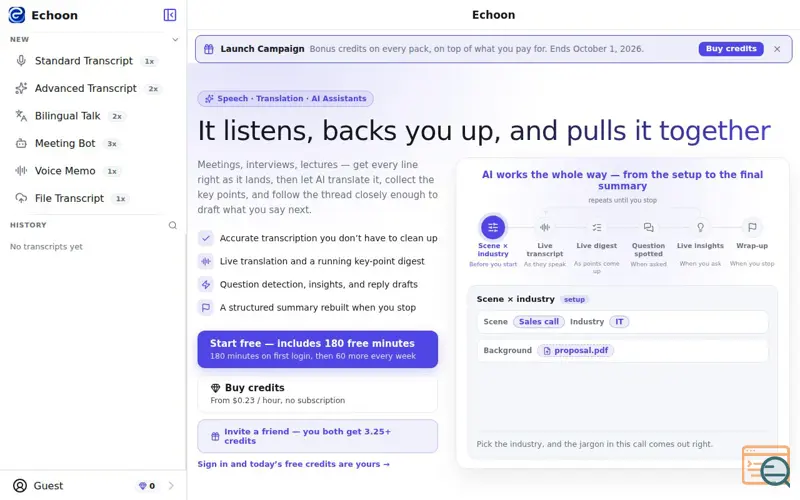Click the Bilingual Talk translate icon
800x500 pixels.
click(21, 116)
